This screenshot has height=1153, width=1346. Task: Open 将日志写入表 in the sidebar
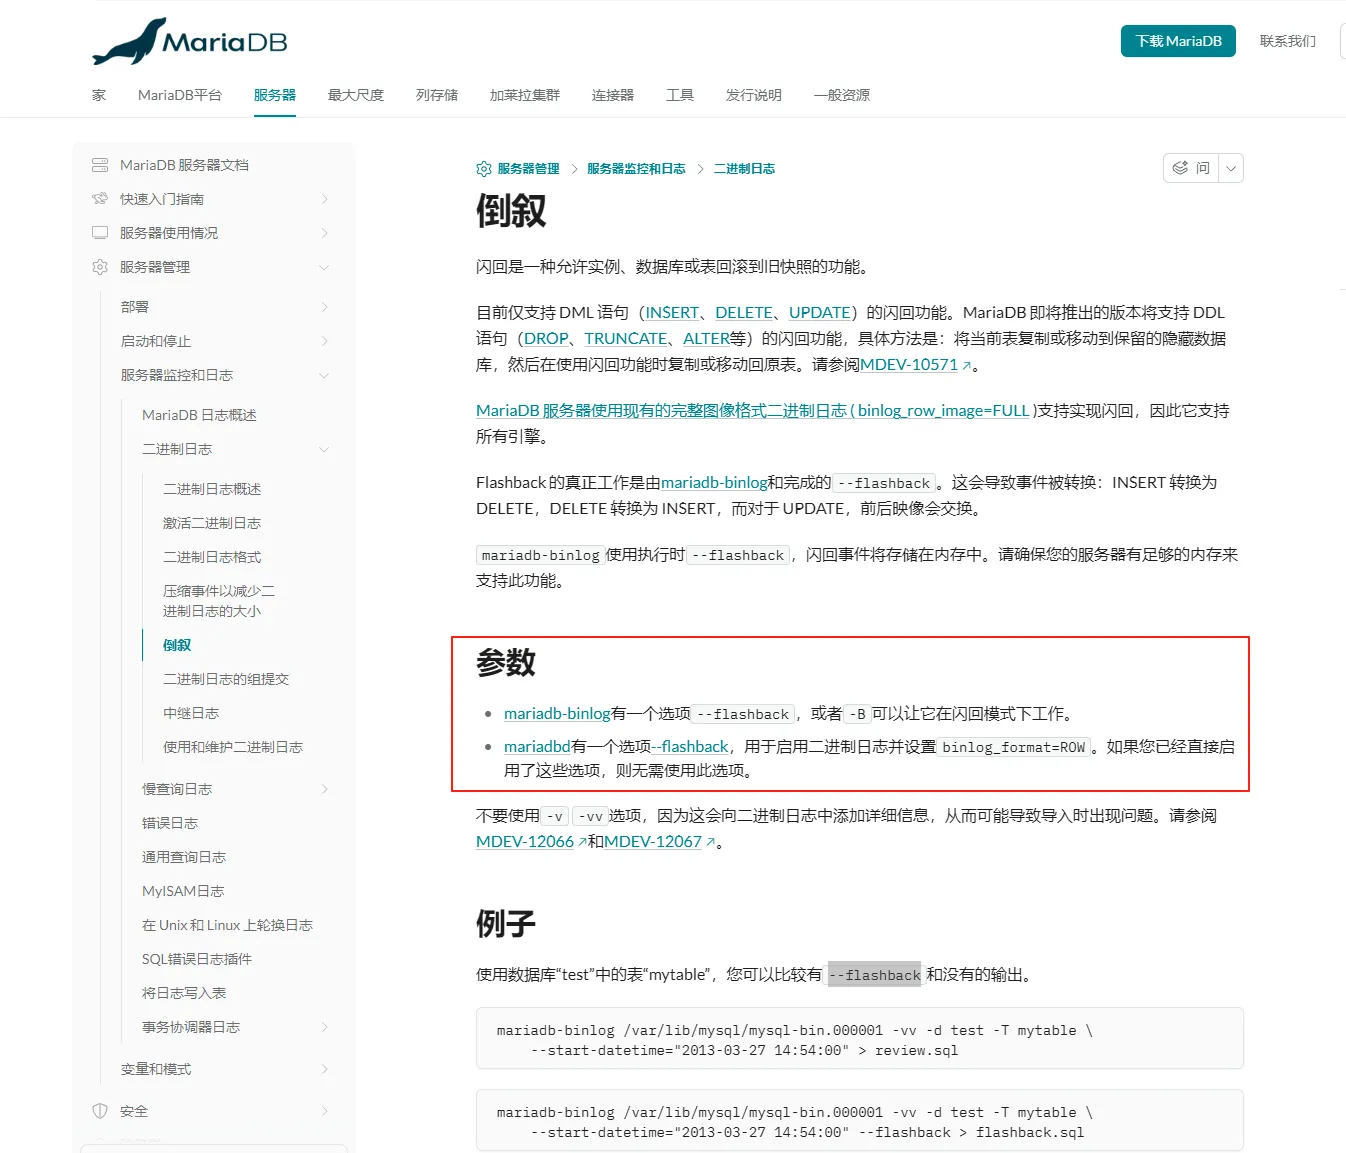point(184,993)
